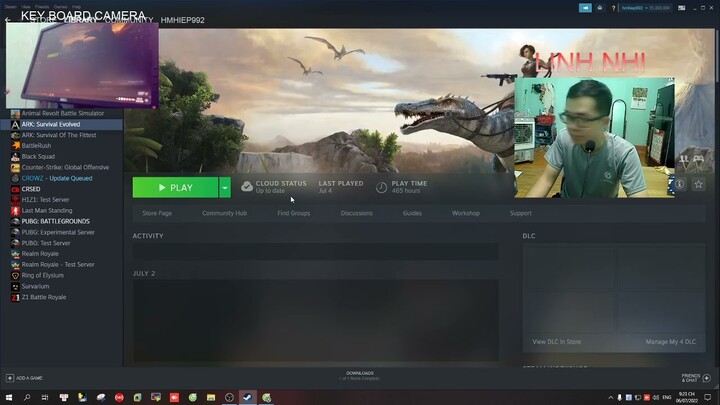Click the top-left DLC thumbnail
Screen dimensions: 720x405
[569, 268]
